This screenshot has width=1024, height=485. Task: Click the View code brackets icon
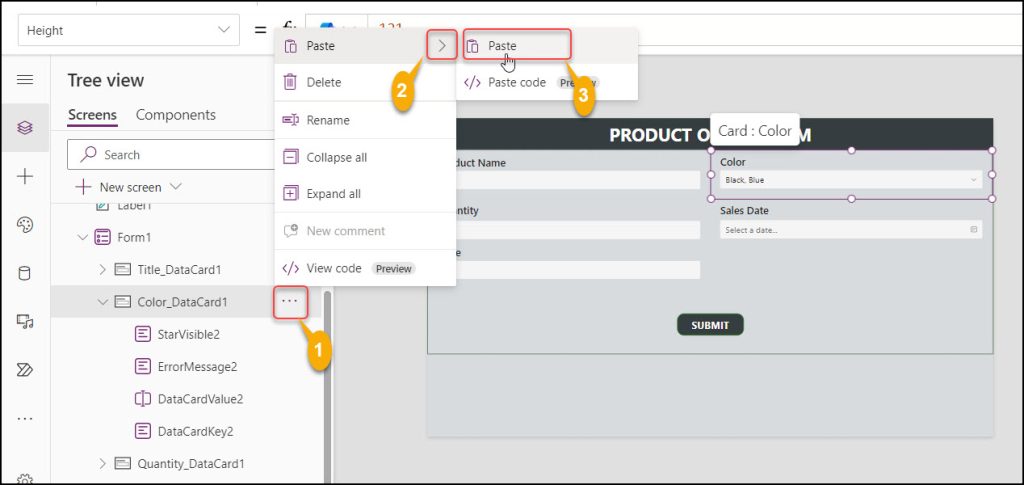click(x=290, y=268)
